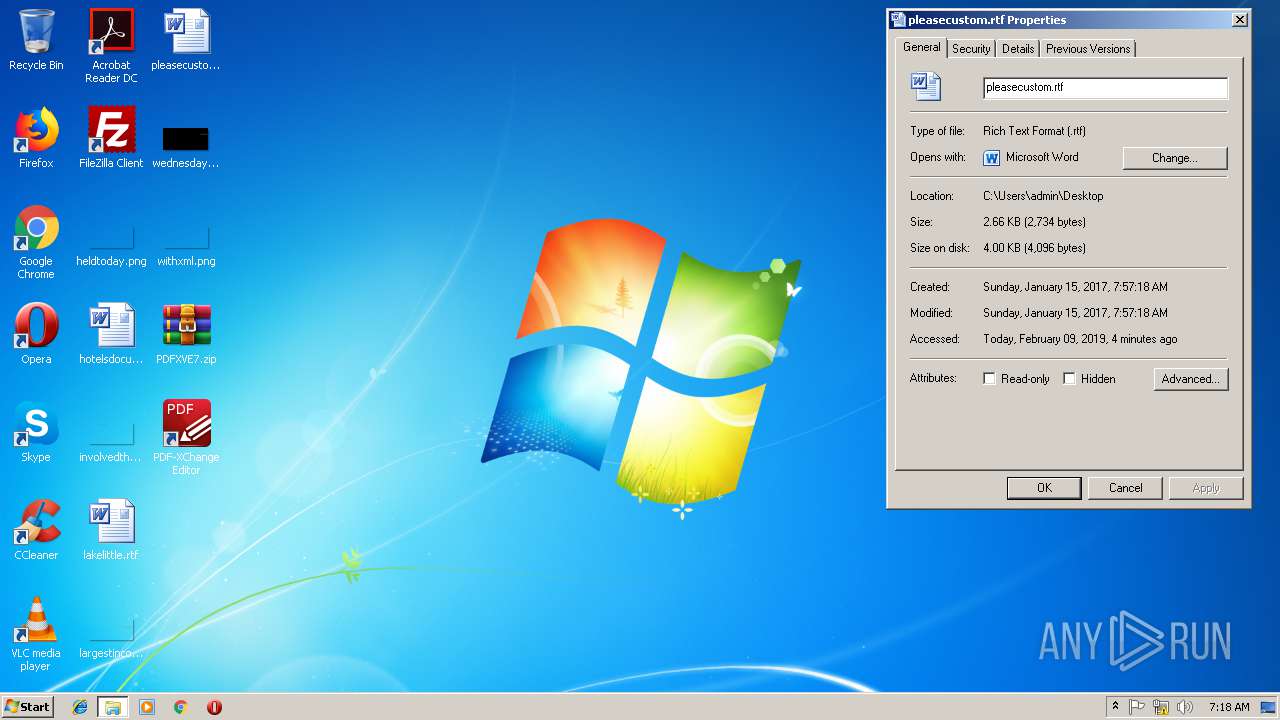Select the Google Chrome desktop shortcut
Viewport: 1280px width, 720px height.
coord(36,242)
